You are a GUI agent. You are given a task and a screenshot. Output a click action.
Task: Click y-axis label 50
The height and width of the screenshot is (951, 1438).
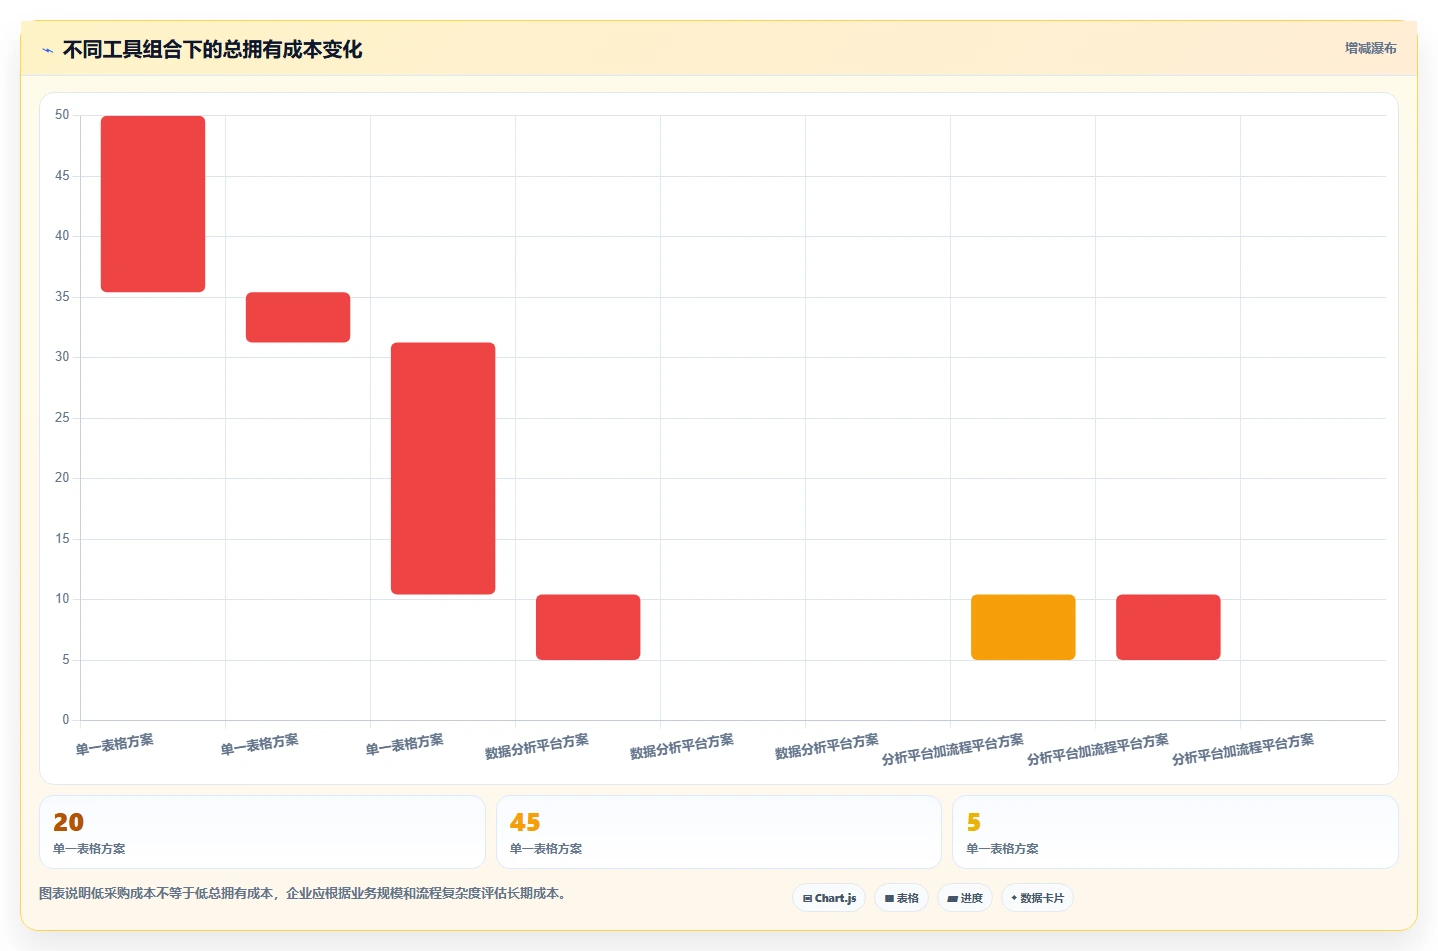click(62, 115)
